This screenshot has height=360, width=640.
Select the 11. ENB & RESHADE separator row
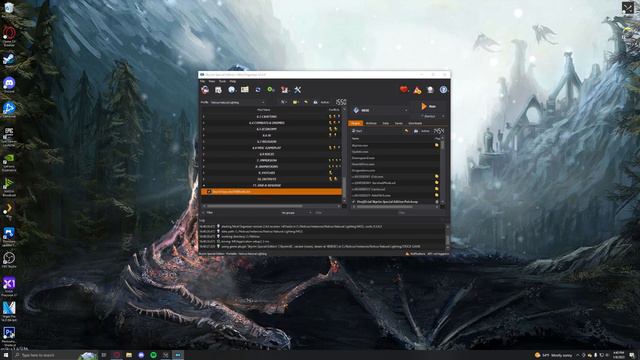[271, 185]
